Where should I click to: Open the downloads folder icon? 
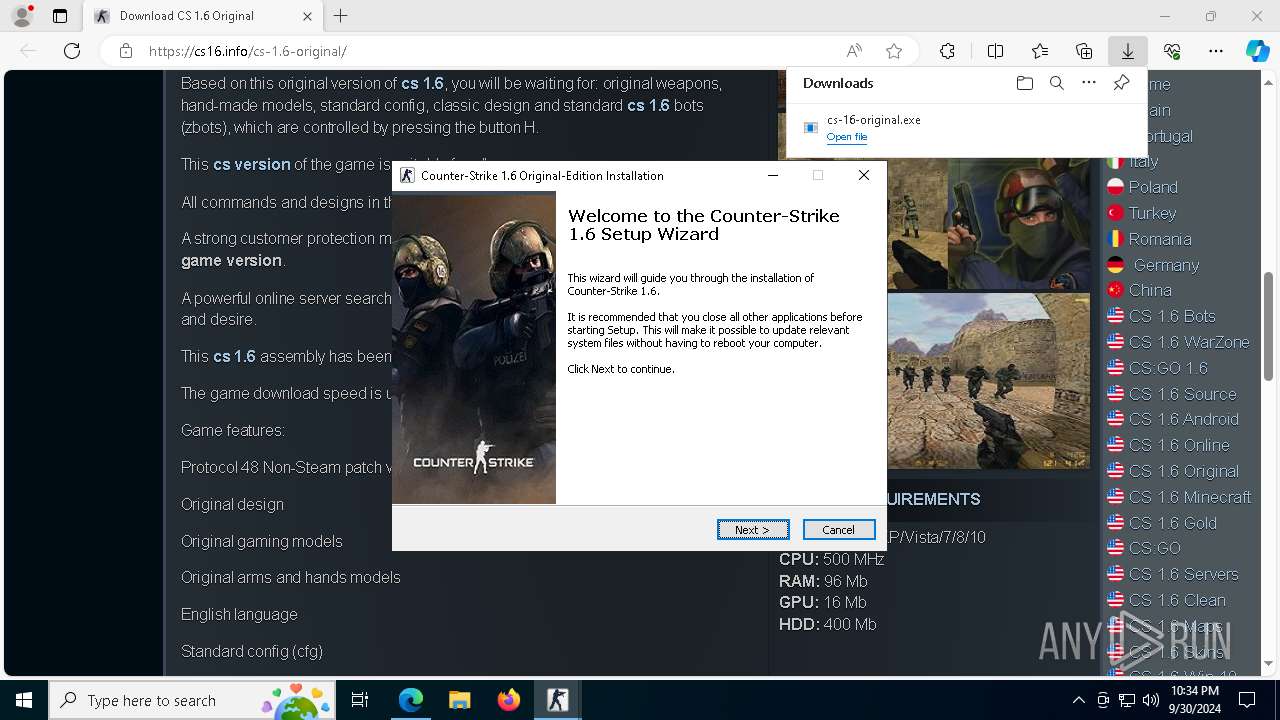[x=1024, y=83]
